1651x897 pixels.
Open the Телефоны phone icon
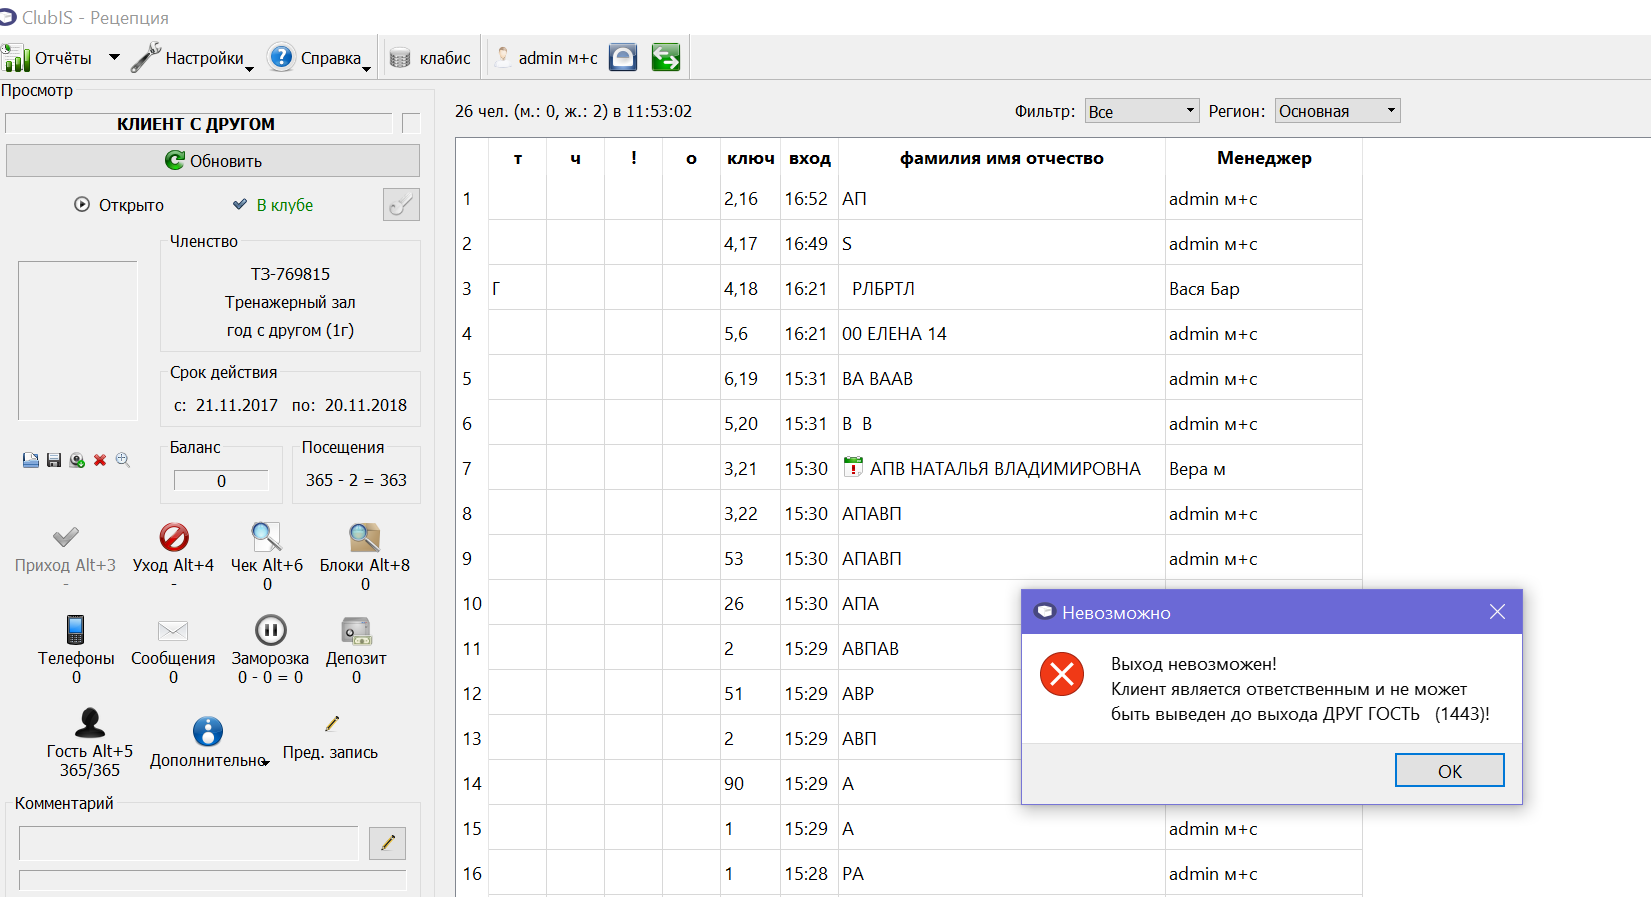[x=76, y=629]
